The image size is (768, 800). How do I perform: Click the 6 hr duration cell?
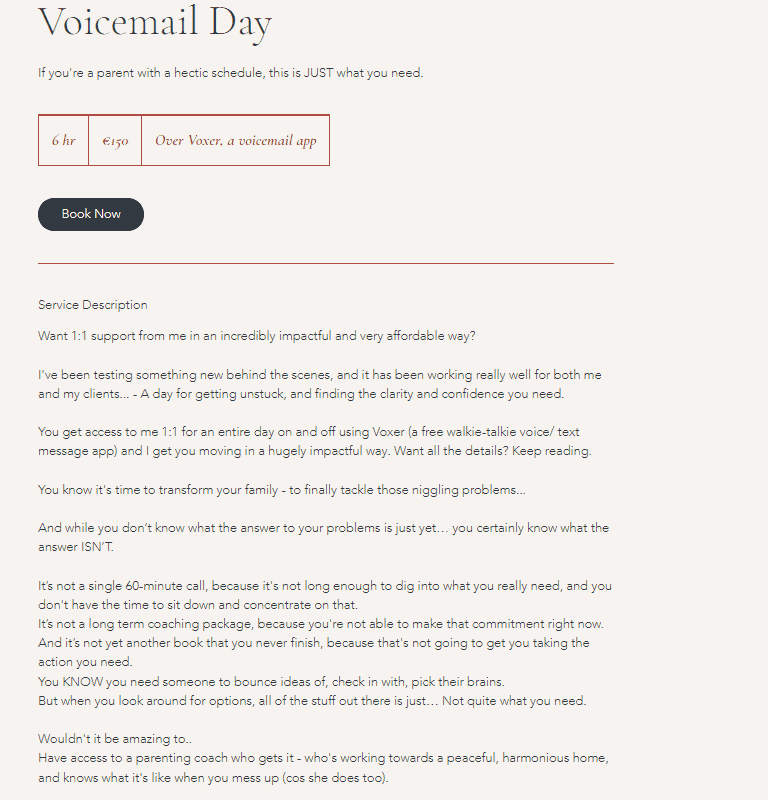click(x=64, y=140)
